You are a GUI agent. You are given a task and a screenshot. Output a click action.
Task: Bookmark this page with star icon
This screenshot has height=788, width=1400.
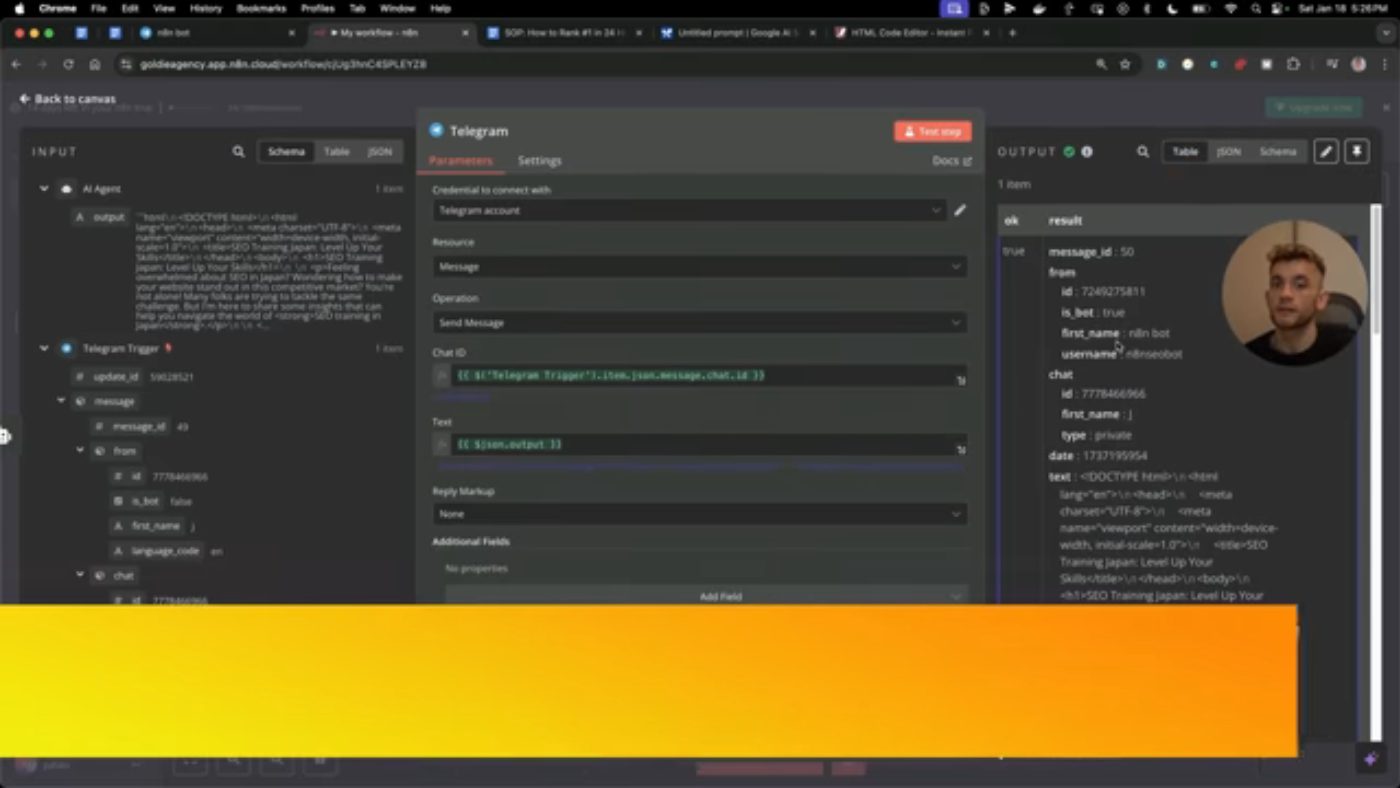click(x=1125, y=64)
